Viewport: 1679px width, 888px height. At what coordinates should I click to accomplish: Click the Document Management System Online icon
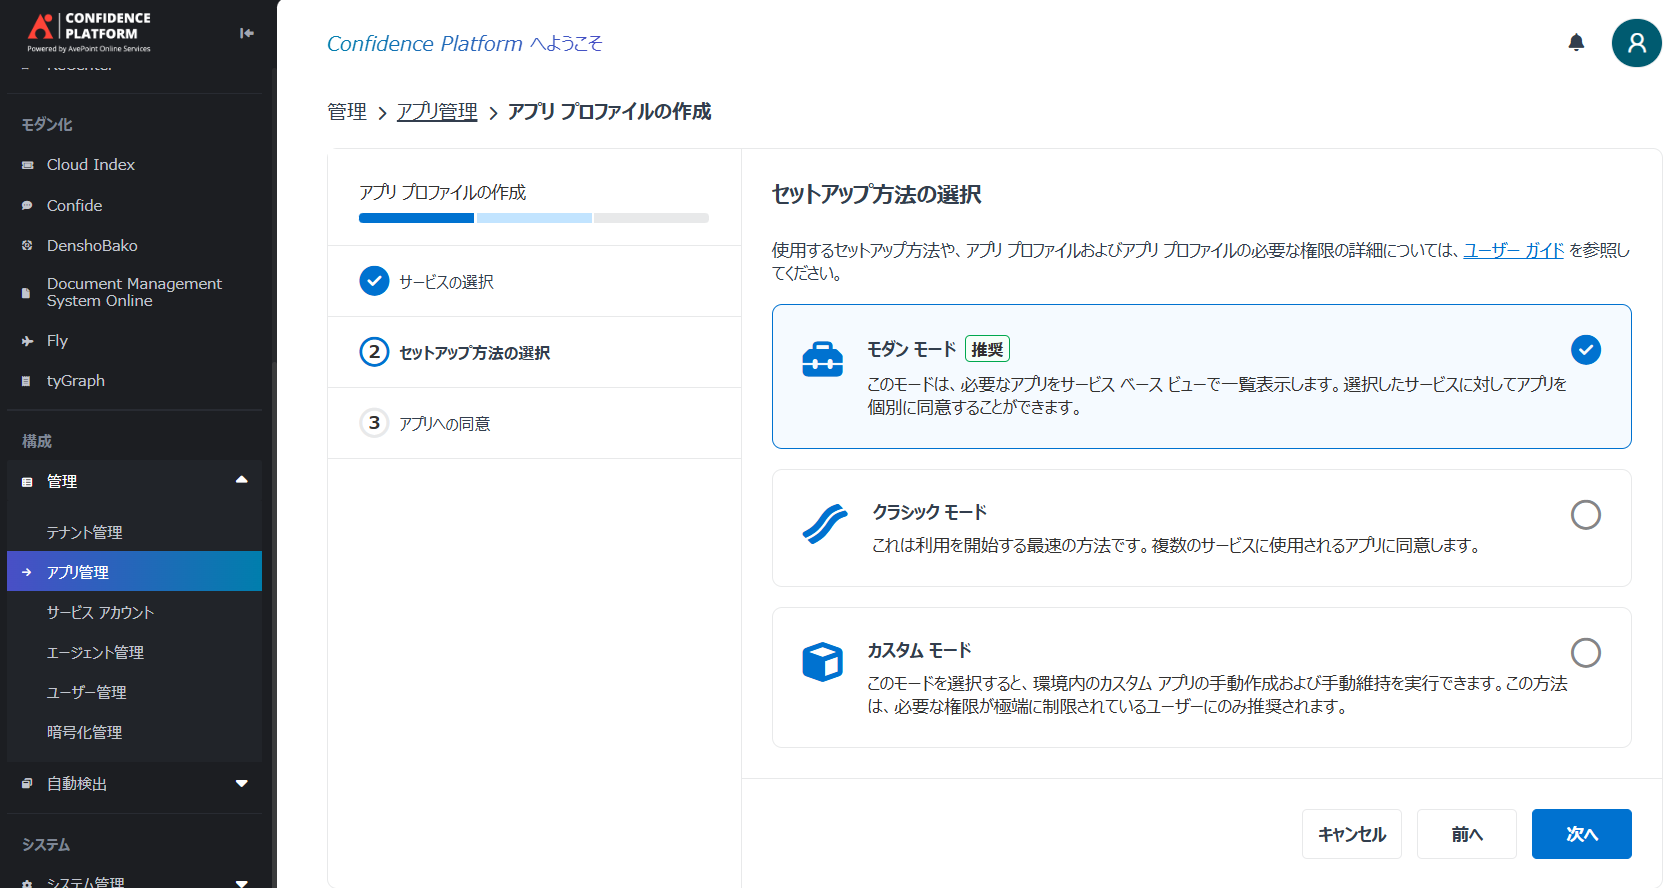point(27,293)
